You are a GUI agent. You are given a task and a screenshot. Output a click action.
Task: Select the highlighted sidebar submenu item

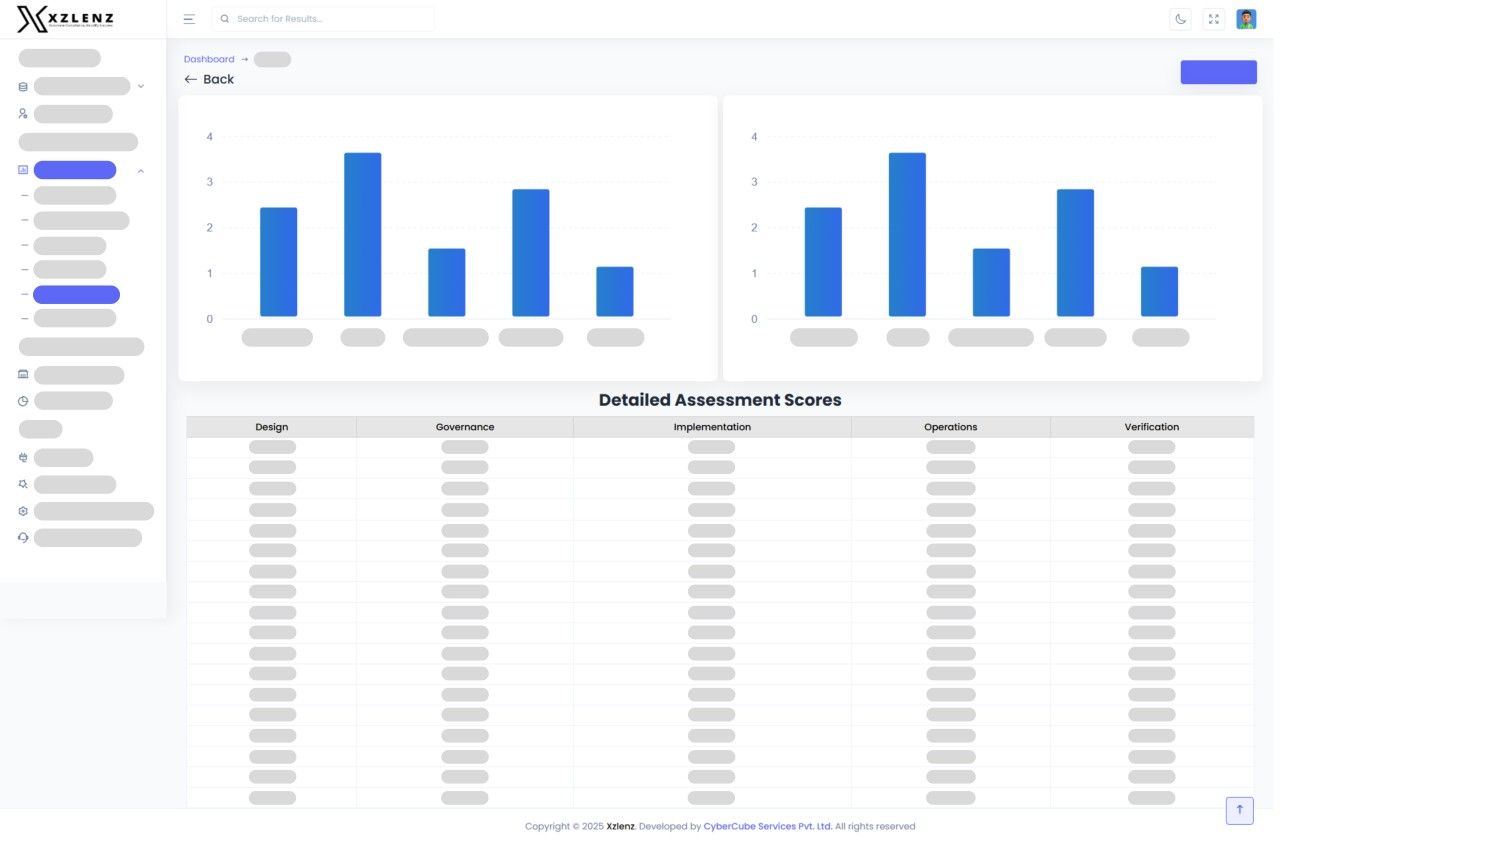coord(76,295)
